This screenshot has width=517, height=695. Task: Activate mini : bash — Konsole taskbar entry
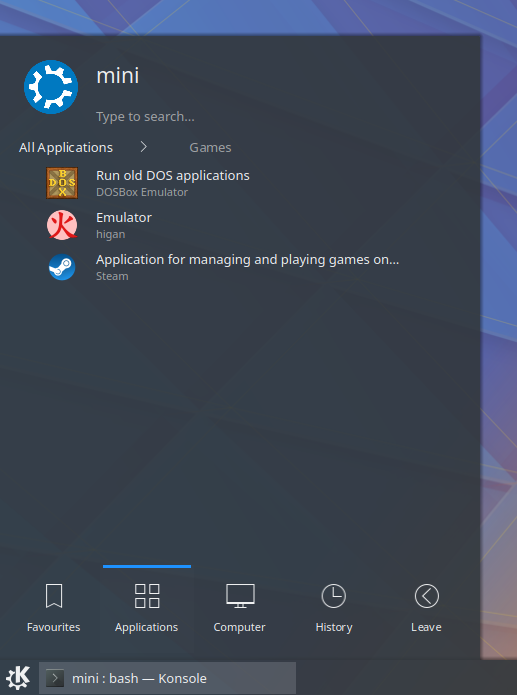(168, 678)
